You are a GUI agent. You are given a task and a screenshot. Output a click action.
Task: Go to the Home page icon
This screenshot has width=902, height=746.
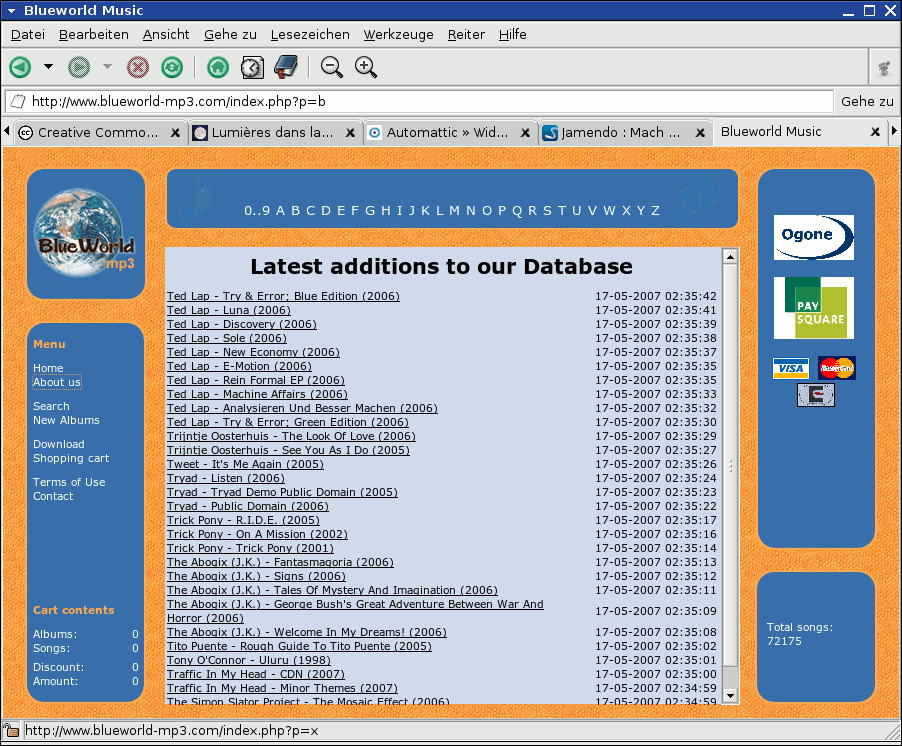pos(218,67)
